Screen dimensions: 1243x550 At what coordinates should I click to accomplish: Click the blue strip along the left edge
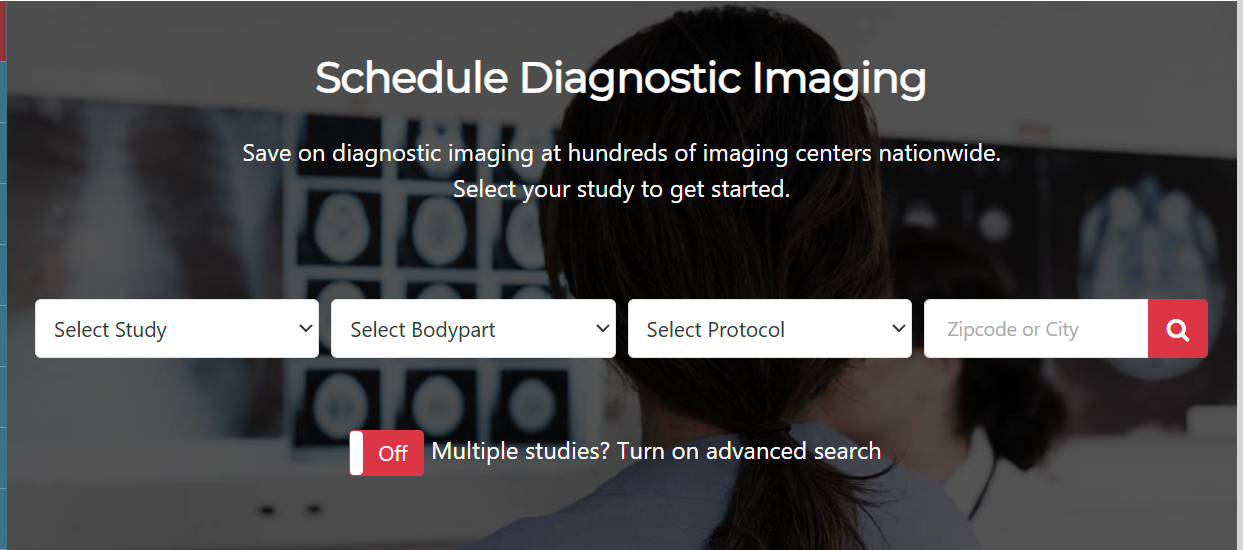(x=3, y=300)
